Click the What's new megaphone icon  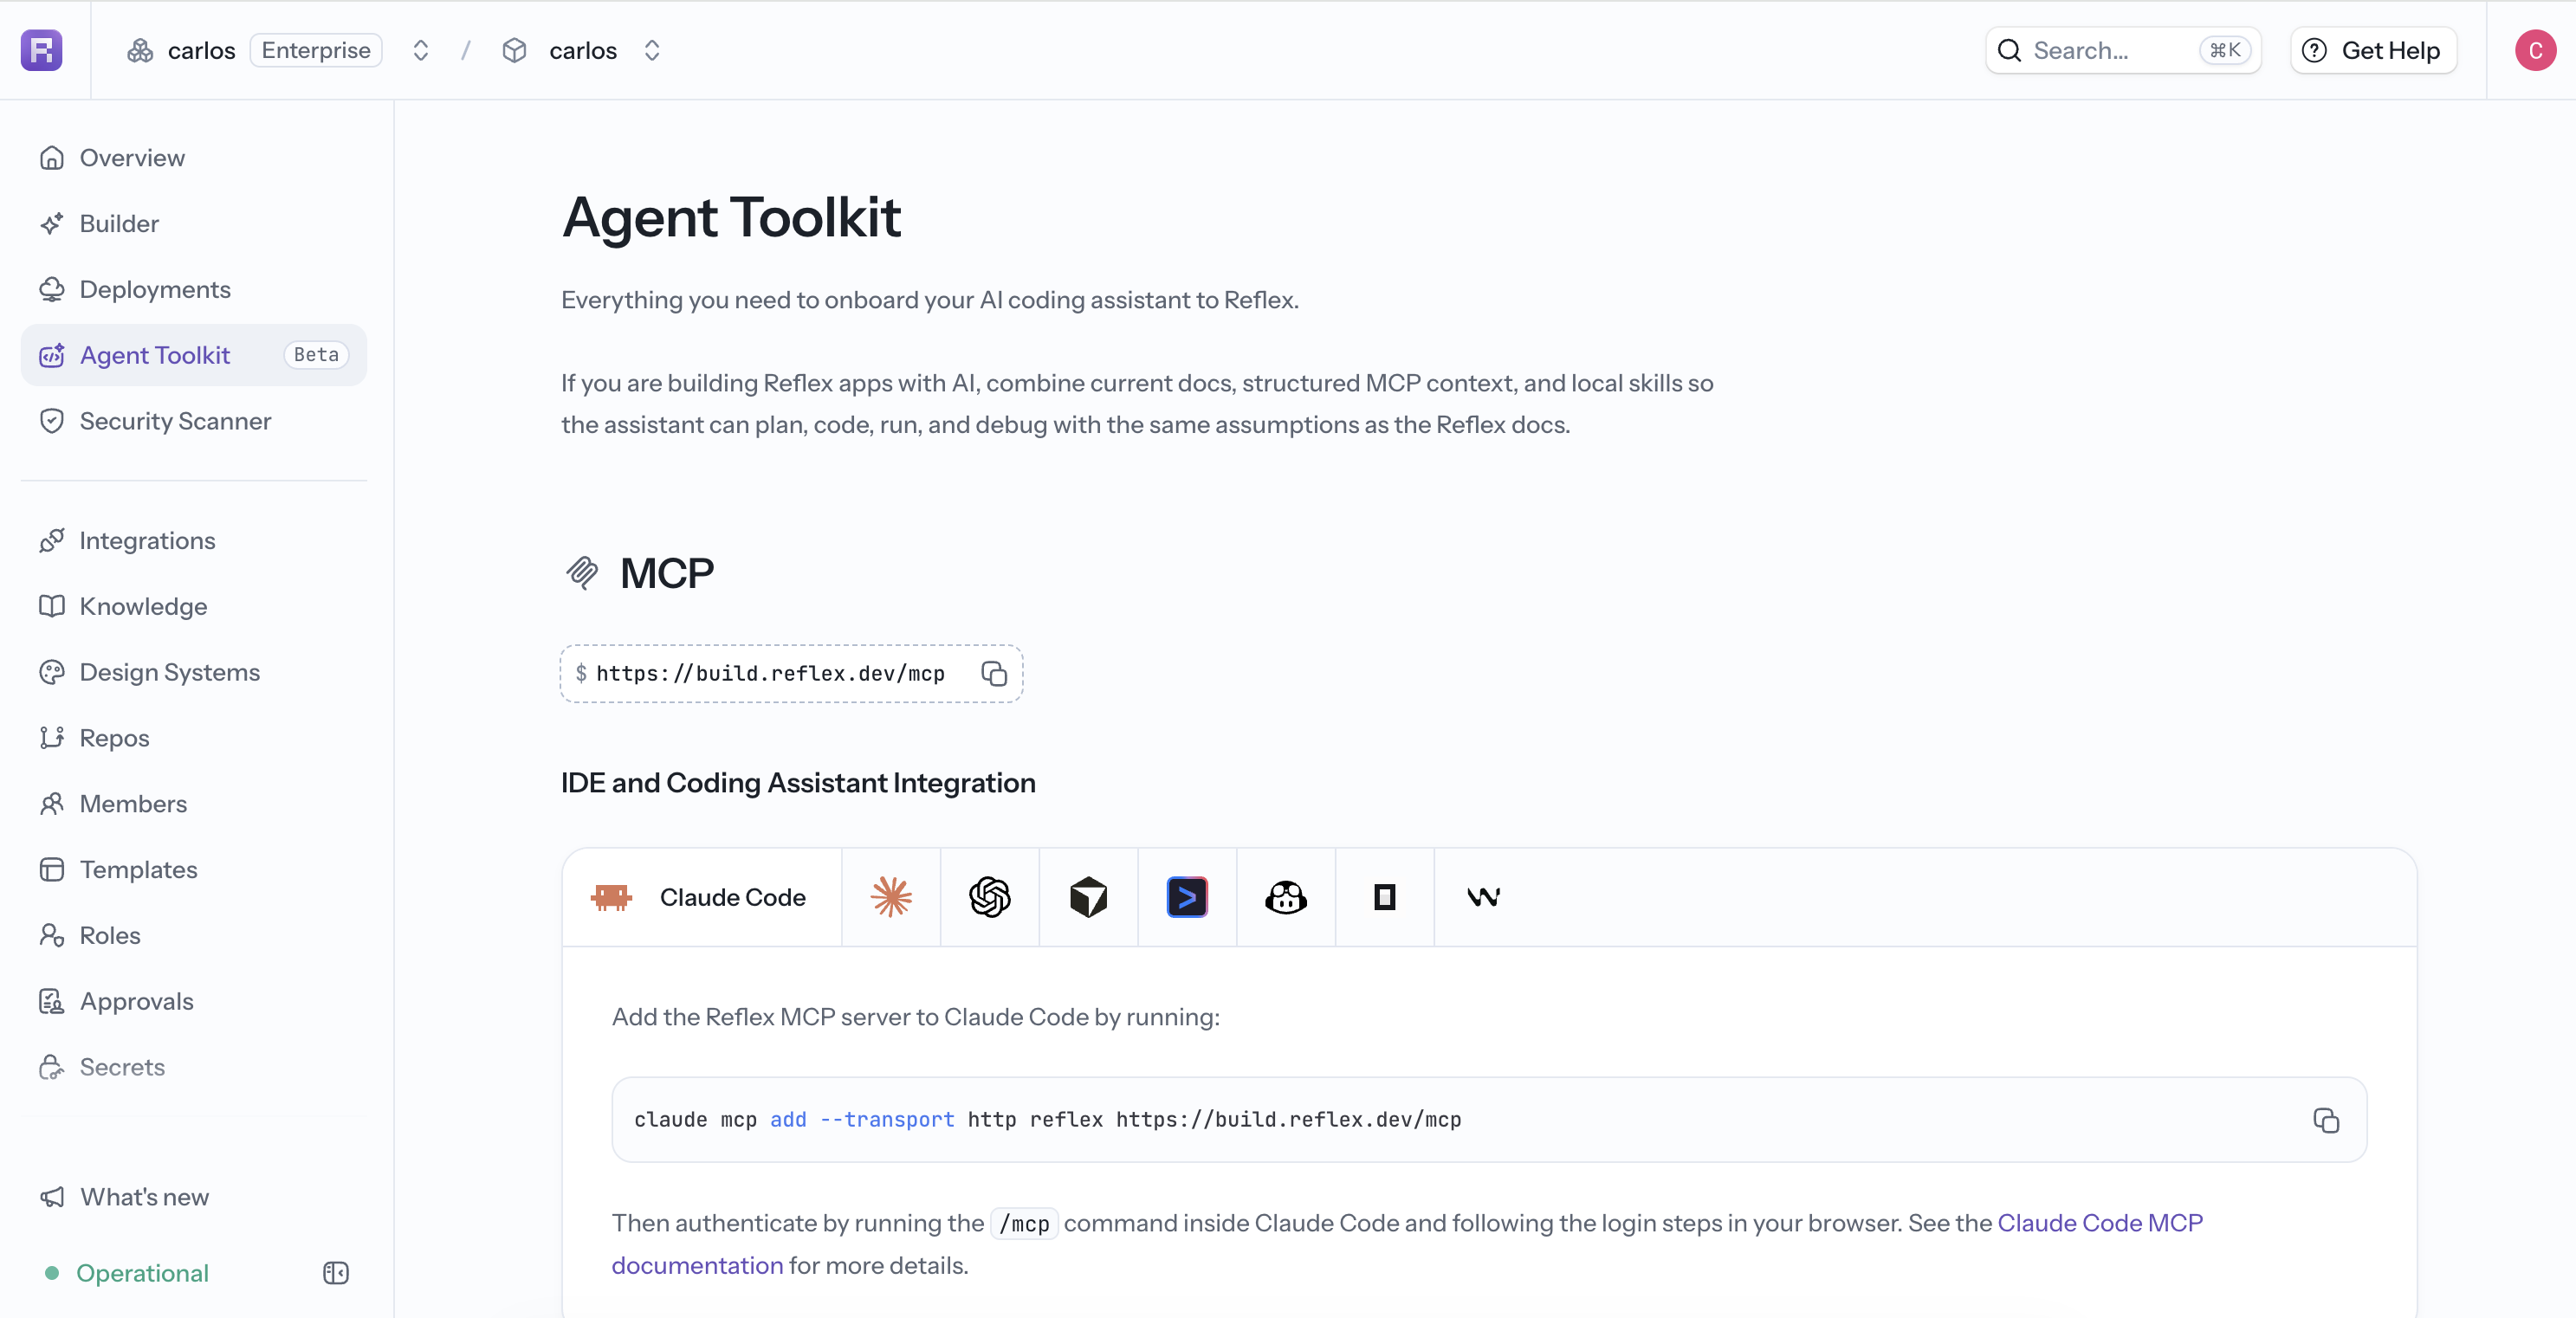[x=52, y=1197]
